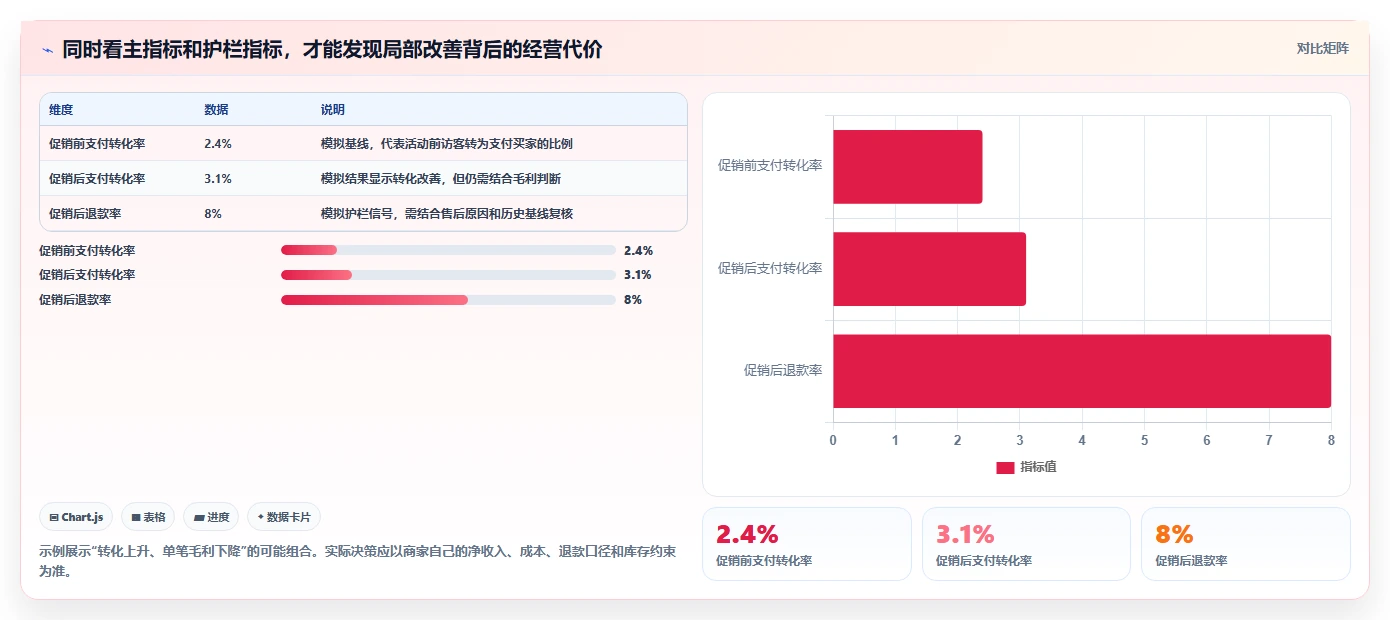Screen dimensions: 1390x620
Task: Click the 促销后支付转化率 label beside its progress bar
Action: pyautogui.click(x=87, y=275)
